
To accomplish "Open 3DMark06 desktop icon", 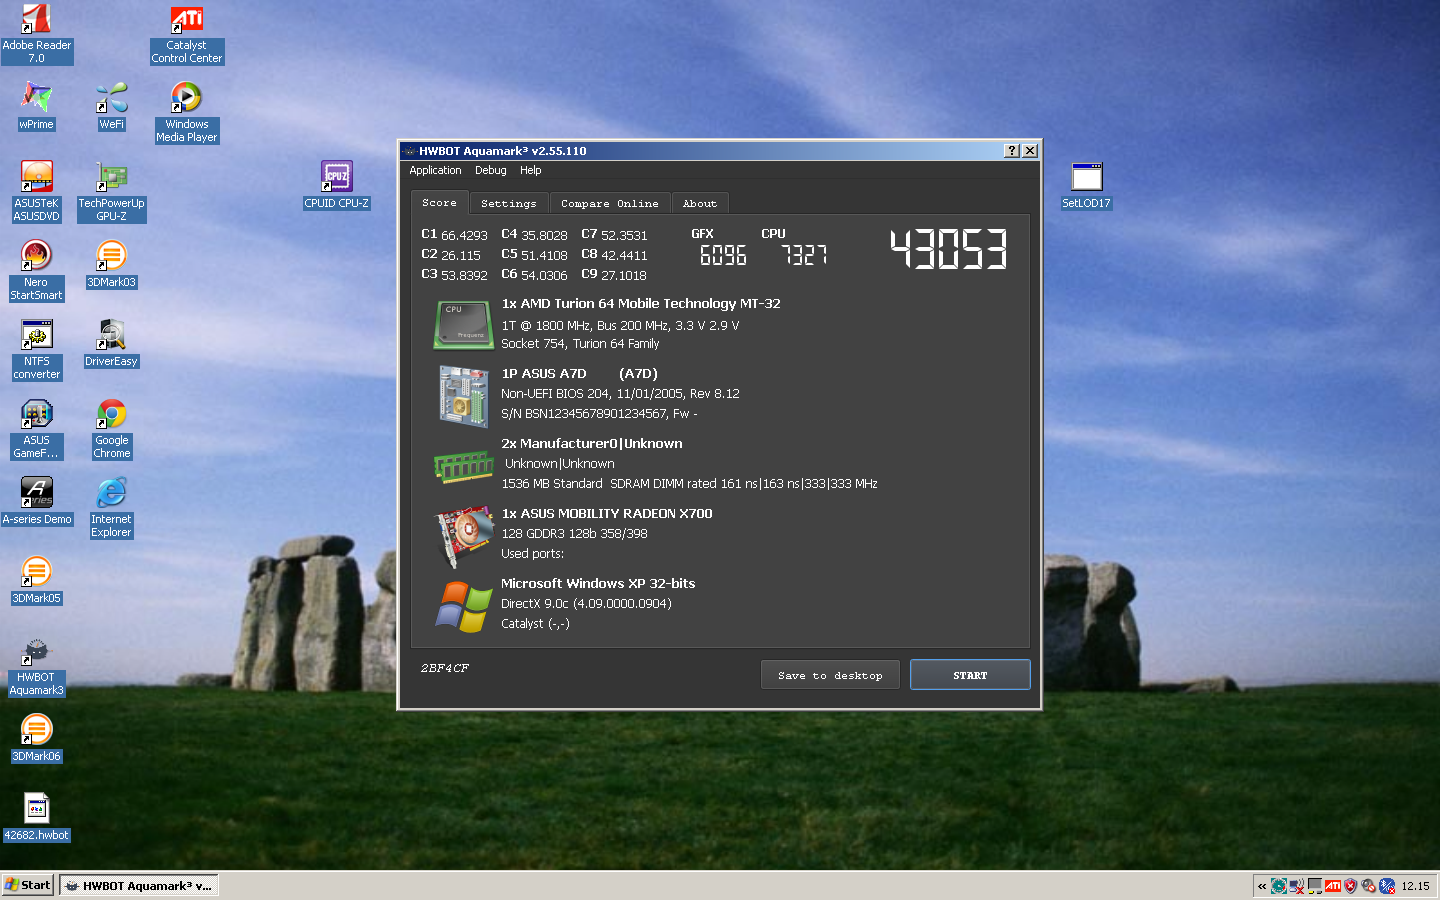I will 37,738.
